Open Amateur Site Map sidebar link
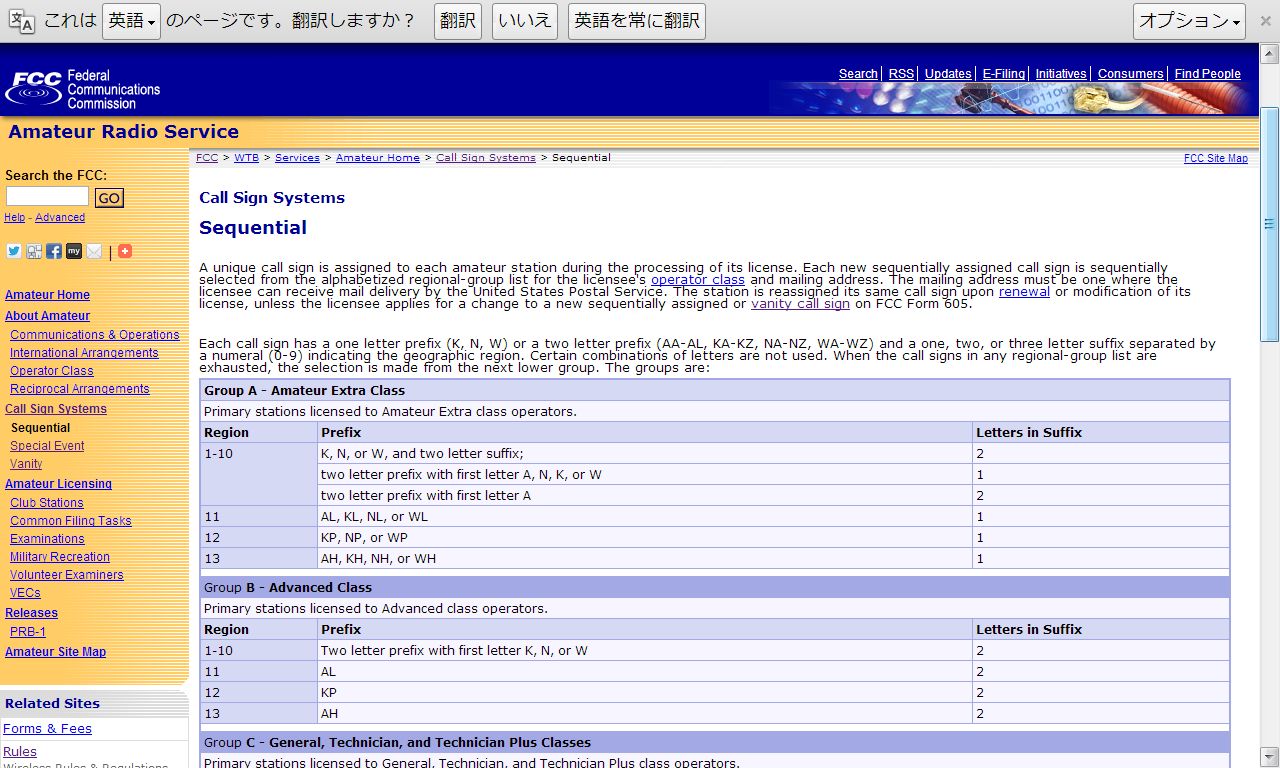Viewport: 1280px width, 768px height. click(x=55, y=652)
